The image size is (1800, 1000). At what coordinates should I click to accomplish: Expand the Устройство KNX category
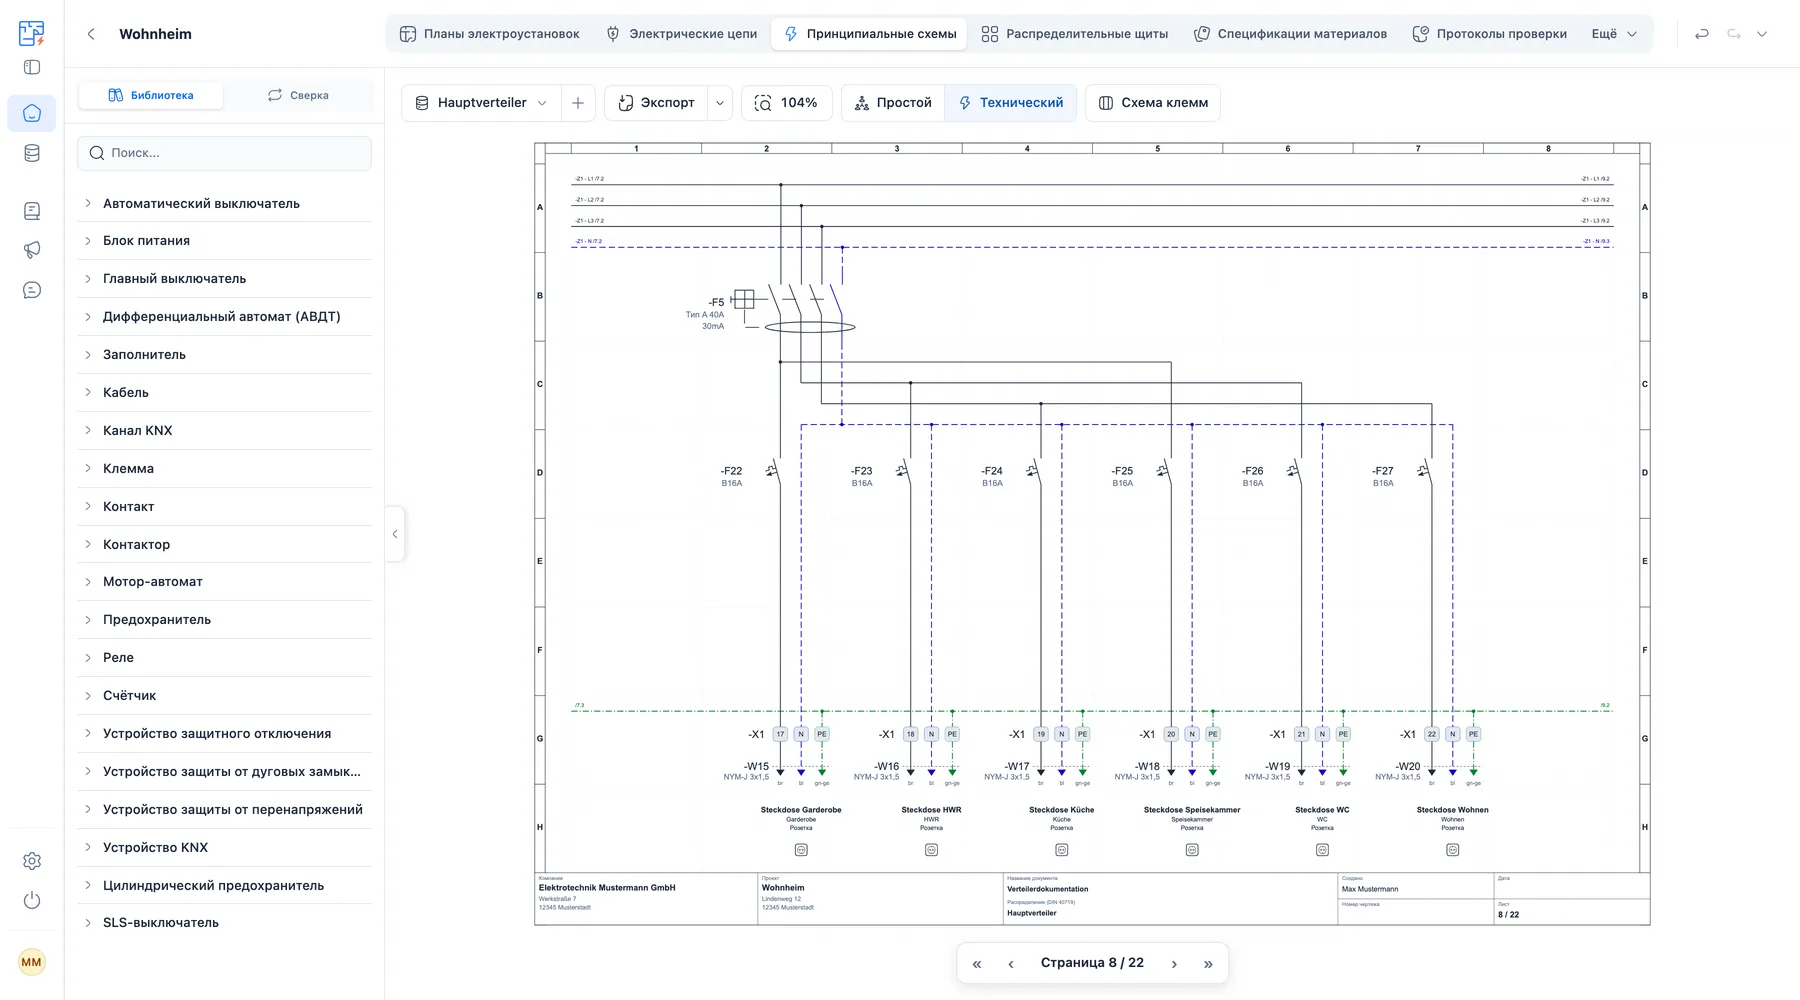tap(224, 847)
